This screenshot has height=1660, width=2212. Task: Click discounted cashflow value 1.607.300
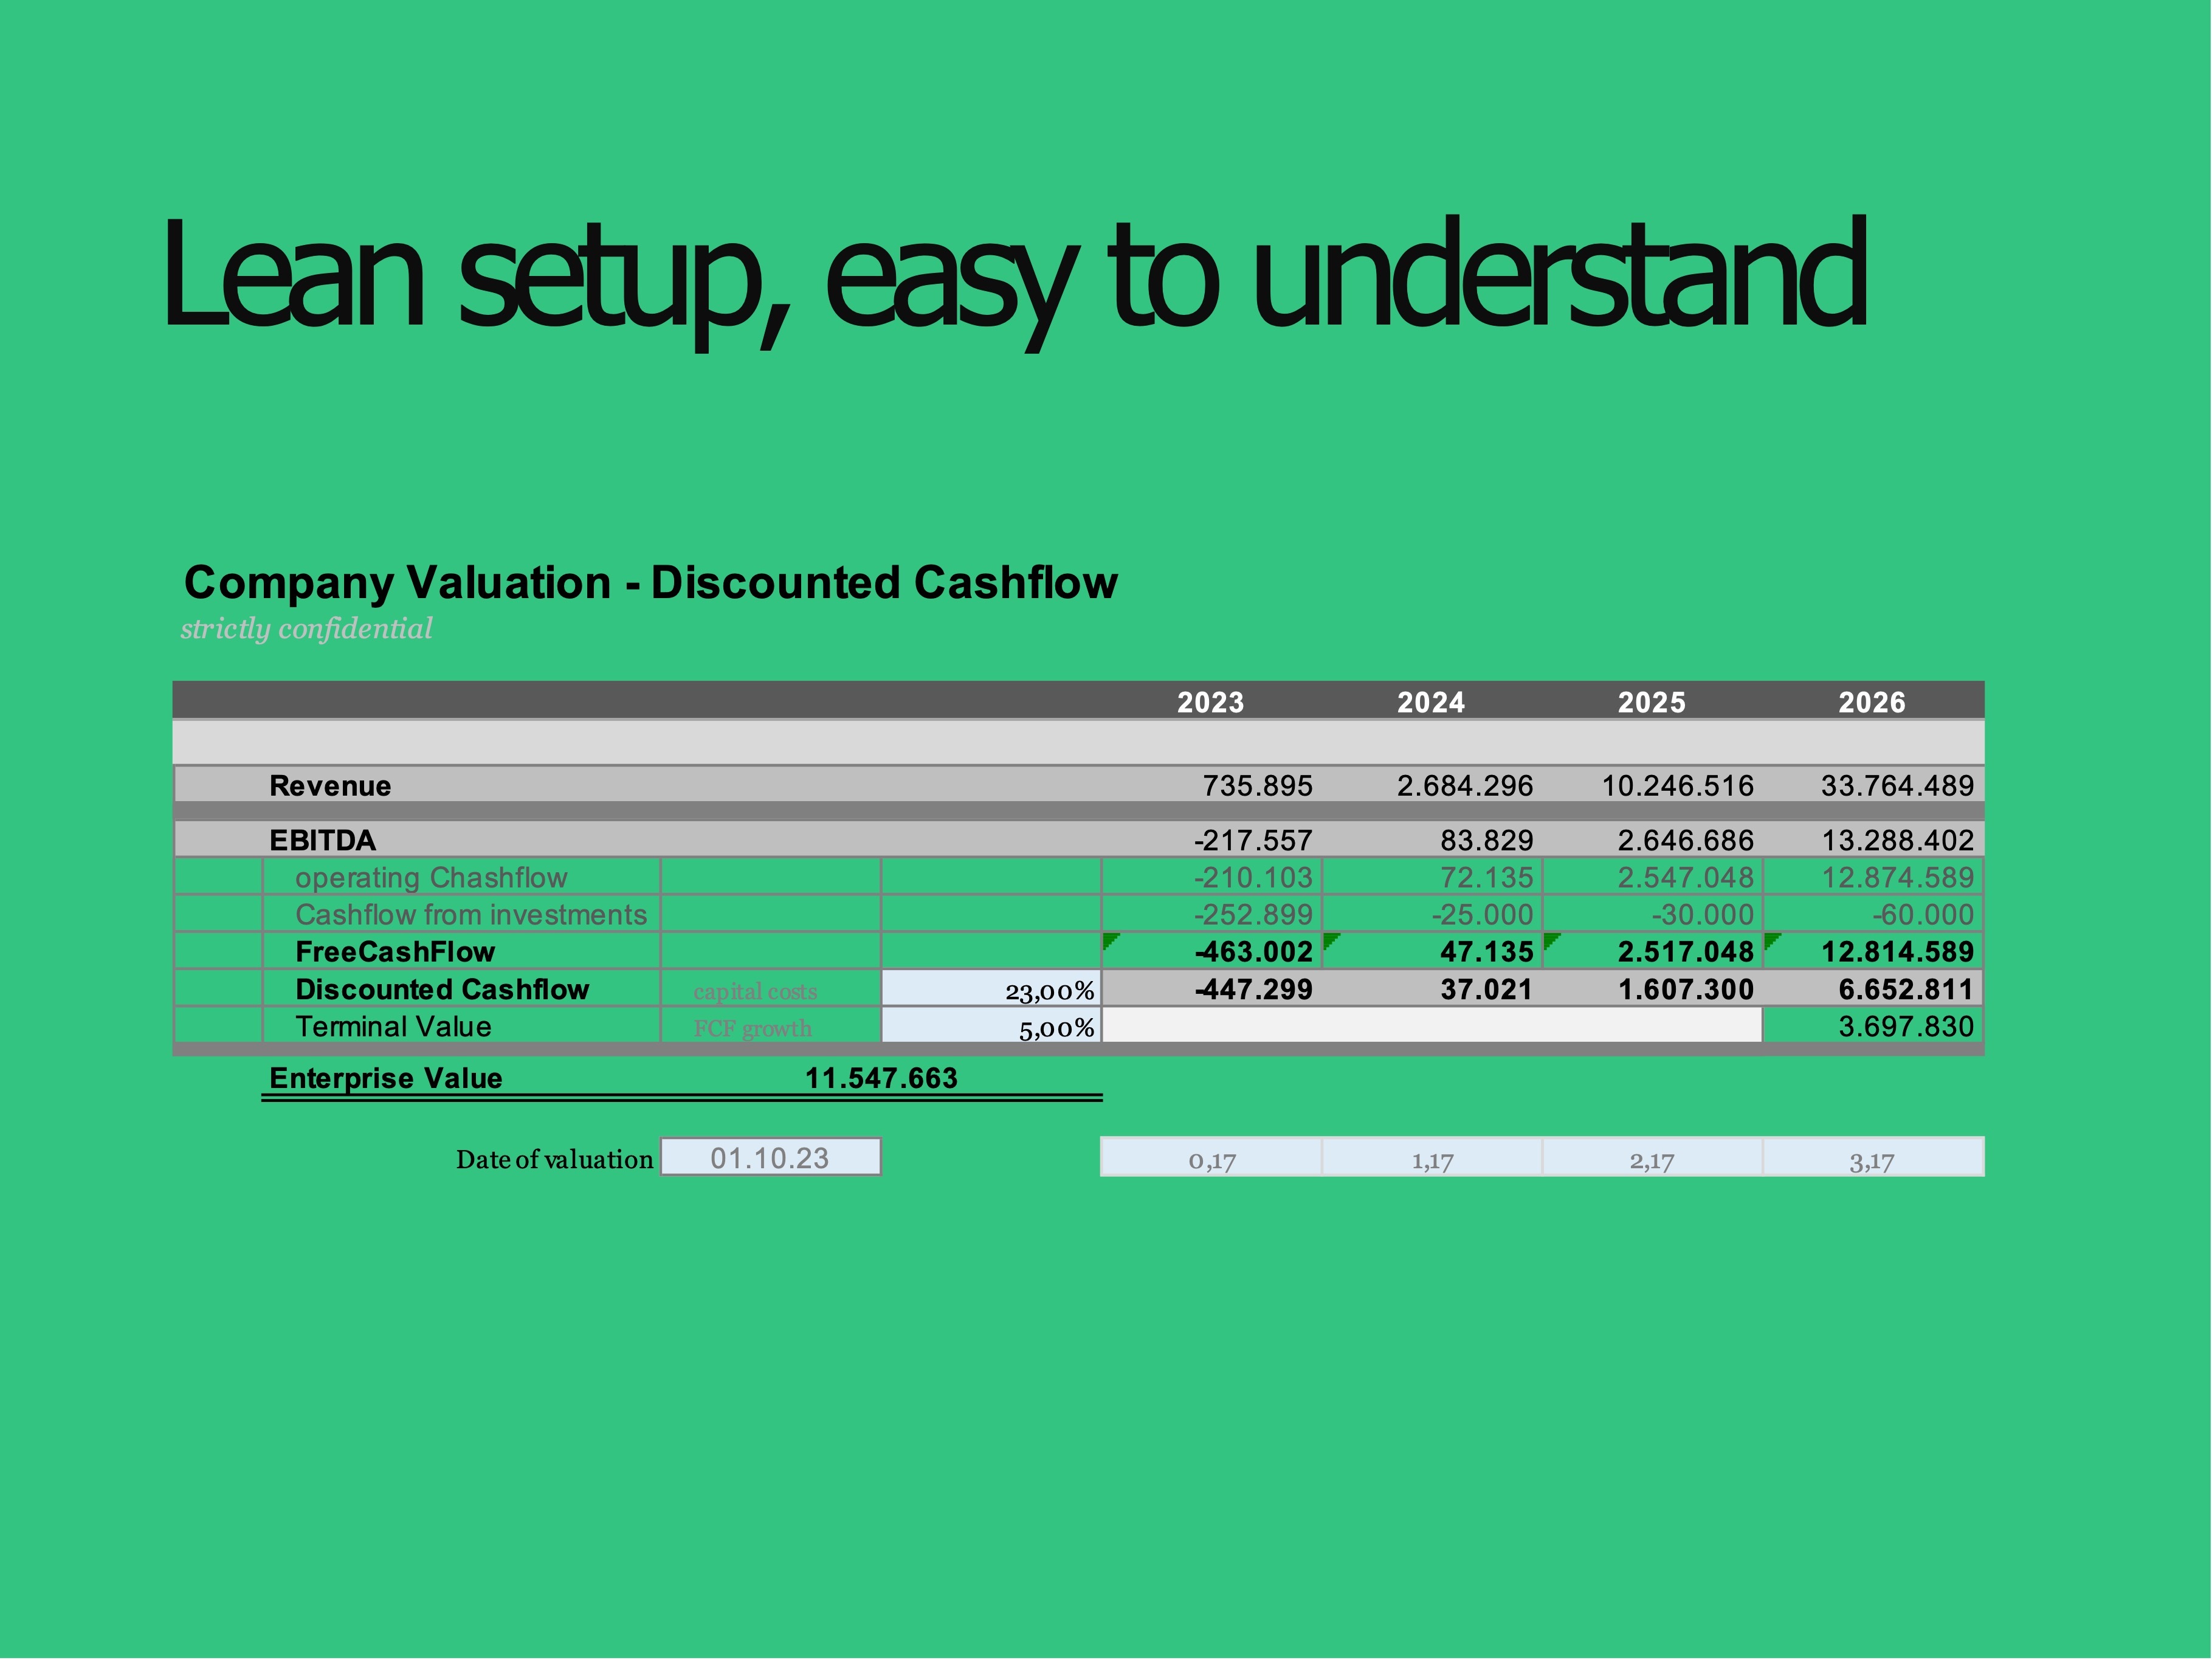(x=1686, y=990)
